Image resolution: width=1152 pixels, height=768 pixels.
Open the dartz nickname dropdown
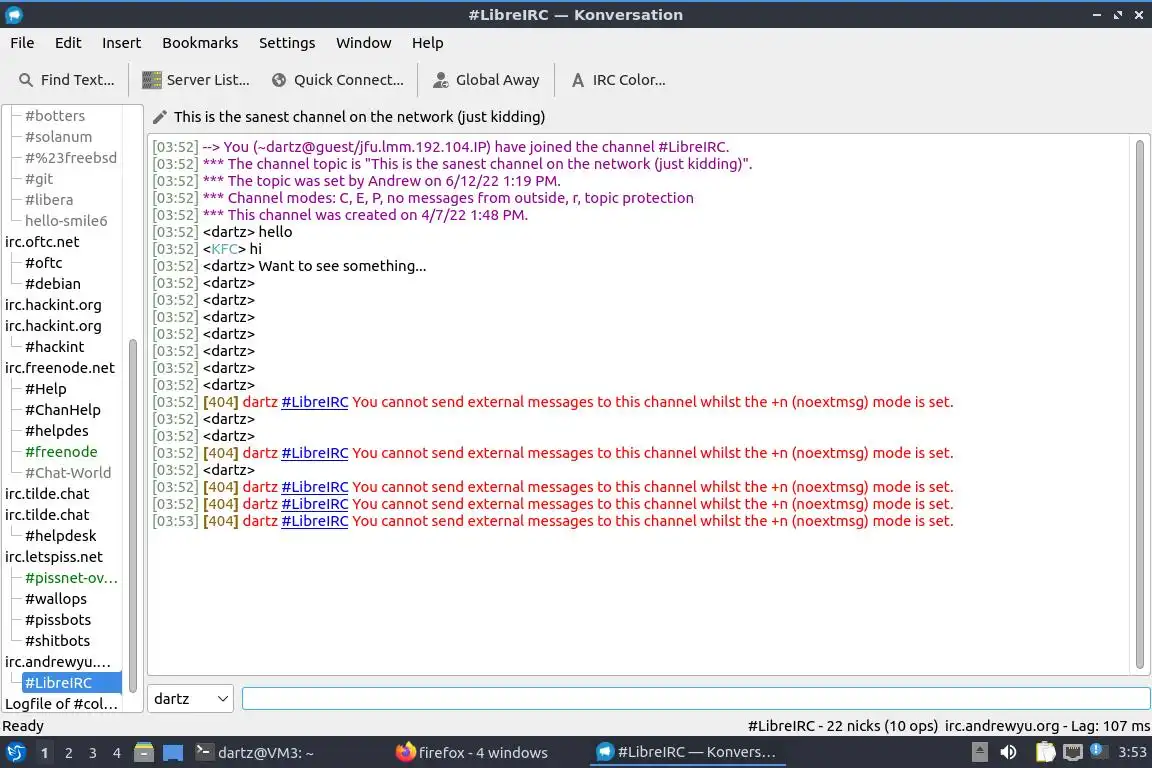pyautogui.click(x=190, y=699)
